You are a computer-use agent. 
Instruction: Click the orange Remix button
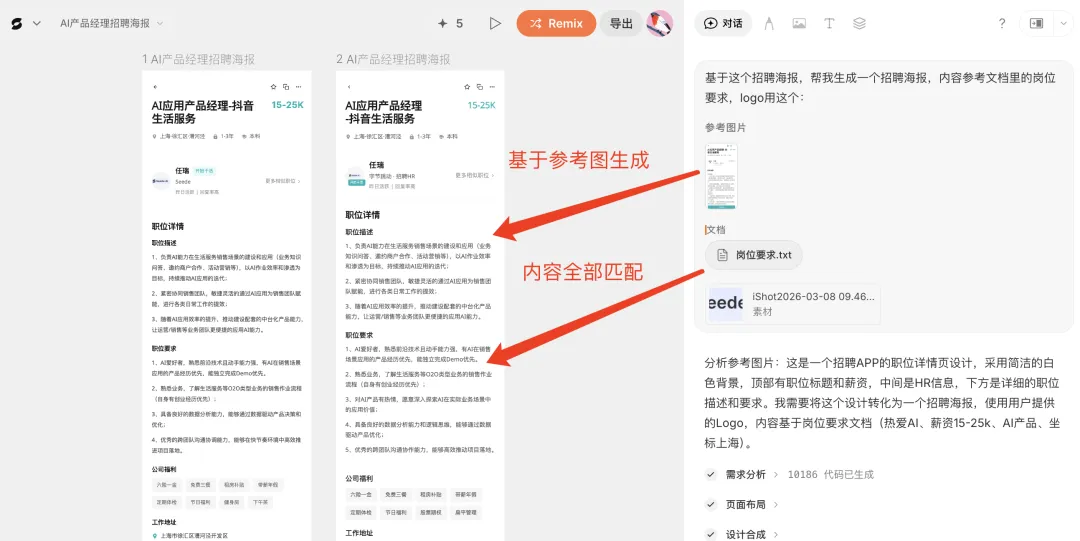pos(556,23)
